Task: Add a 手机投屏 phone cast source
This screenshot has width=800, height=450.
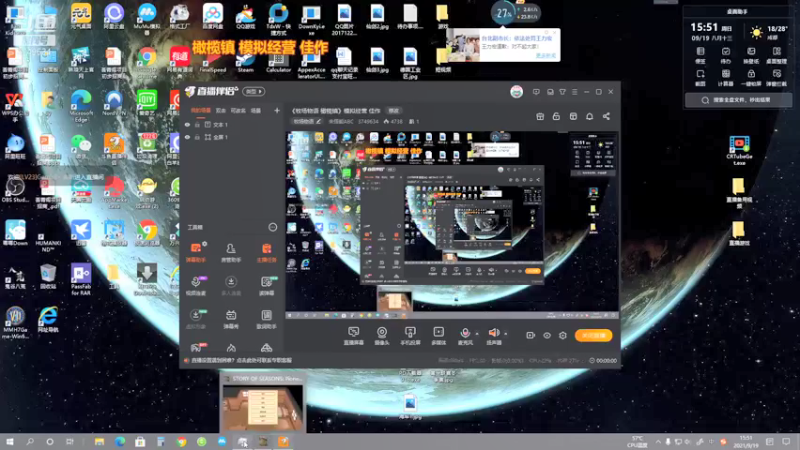Action: (410, 336)
